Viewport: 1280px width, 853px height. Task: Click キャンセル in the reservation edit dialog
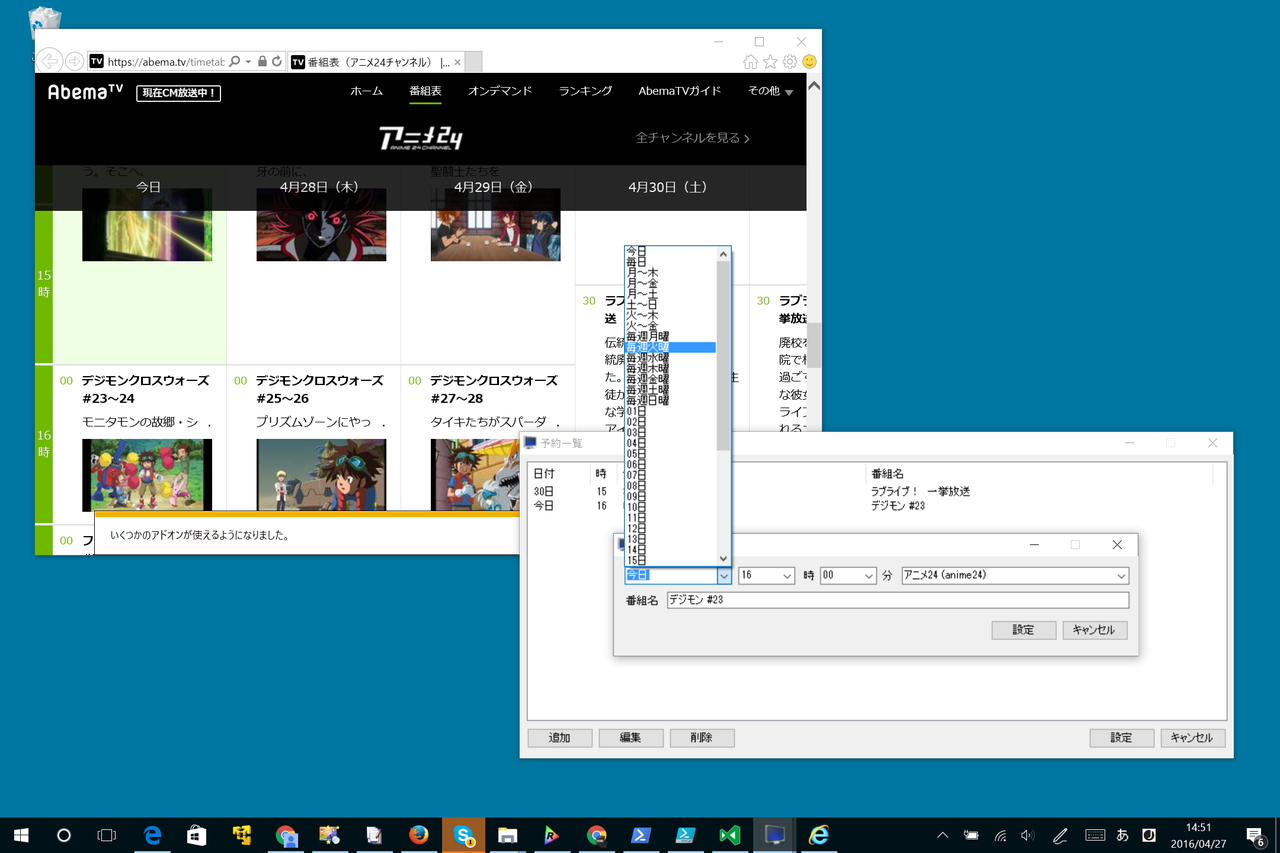tap(1093, 630)
